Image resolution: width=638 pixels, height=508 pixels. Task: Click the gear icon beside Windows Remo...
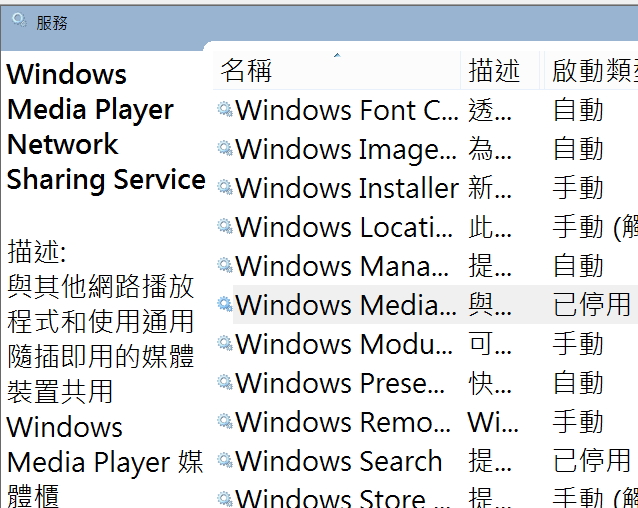pos(225,421)
